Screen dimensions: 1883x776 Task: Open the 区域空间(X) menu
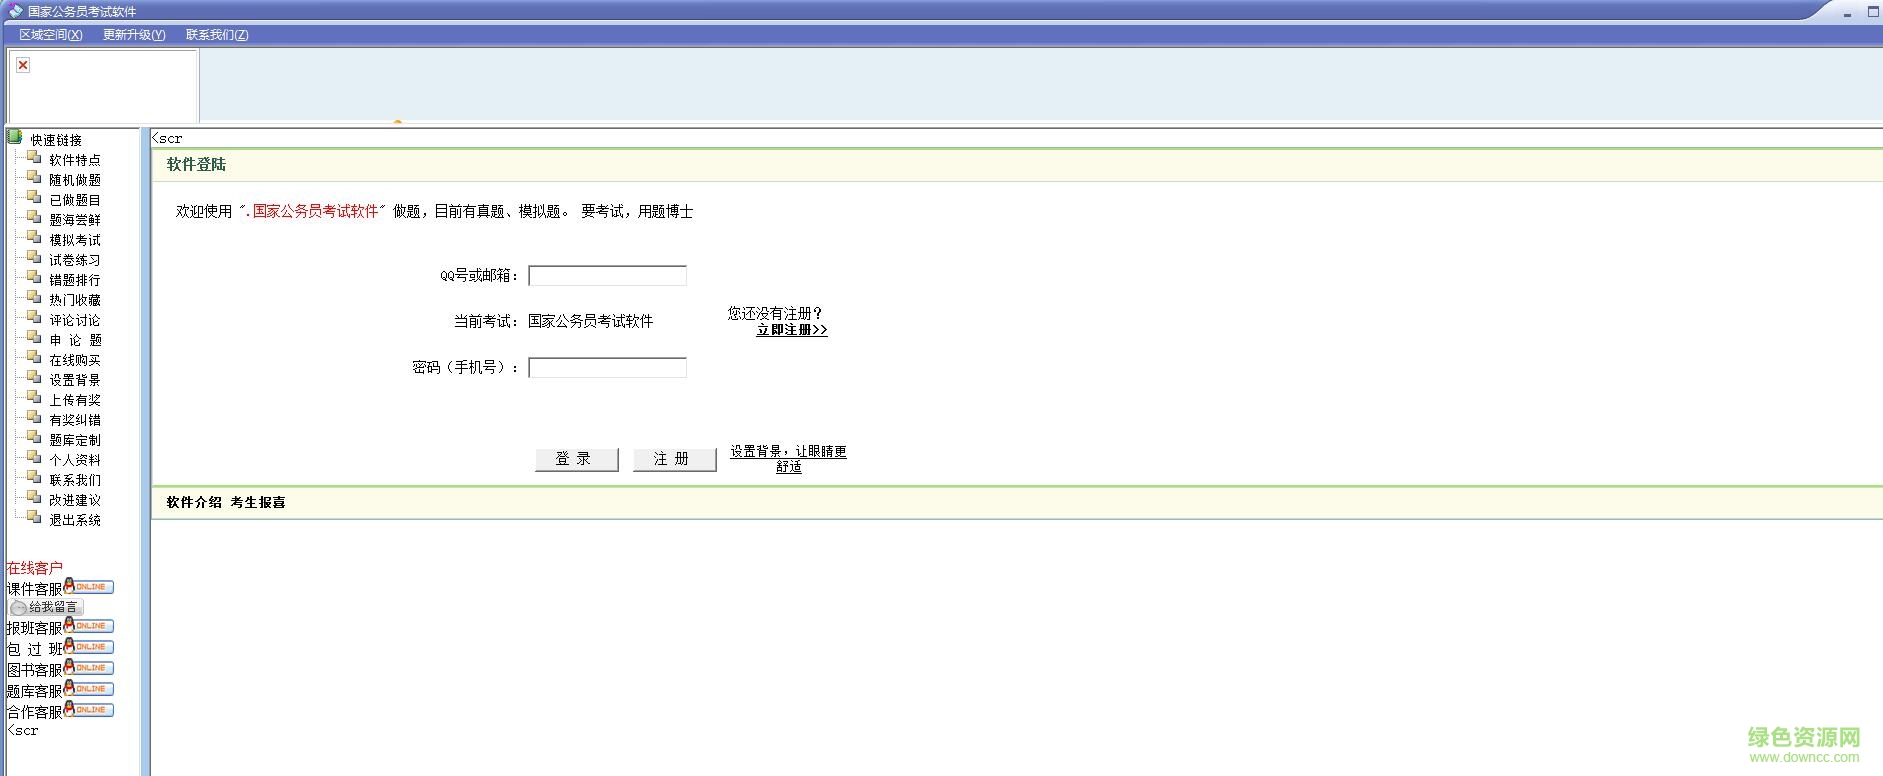[x=51, y=35]
